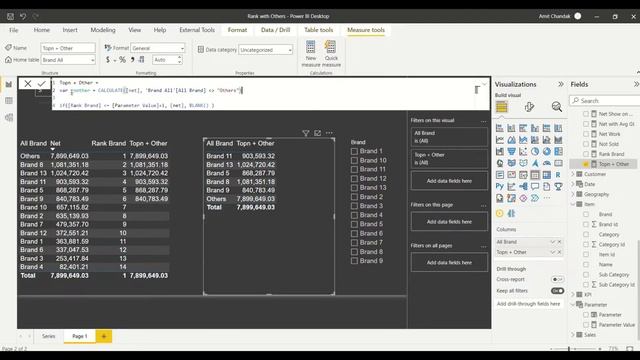Open the File menu
The width and height of the screenshot is (640, 360).
click(x=13, y=30)
